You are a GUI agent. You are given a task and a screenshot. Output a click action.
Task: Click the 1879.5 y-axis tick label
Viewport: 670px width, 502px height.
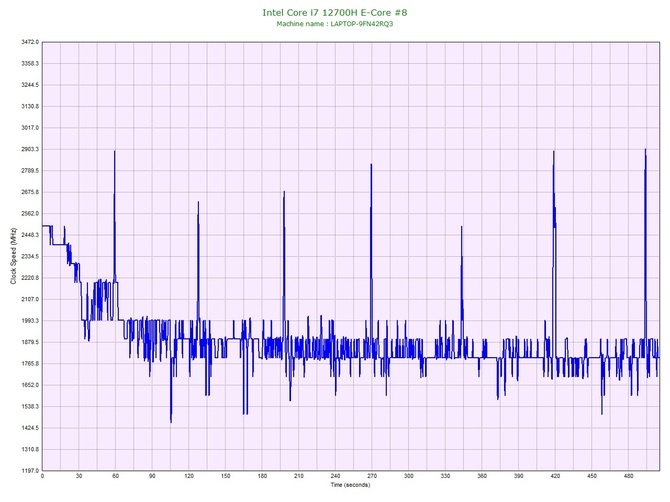click(x=30, y=342)
